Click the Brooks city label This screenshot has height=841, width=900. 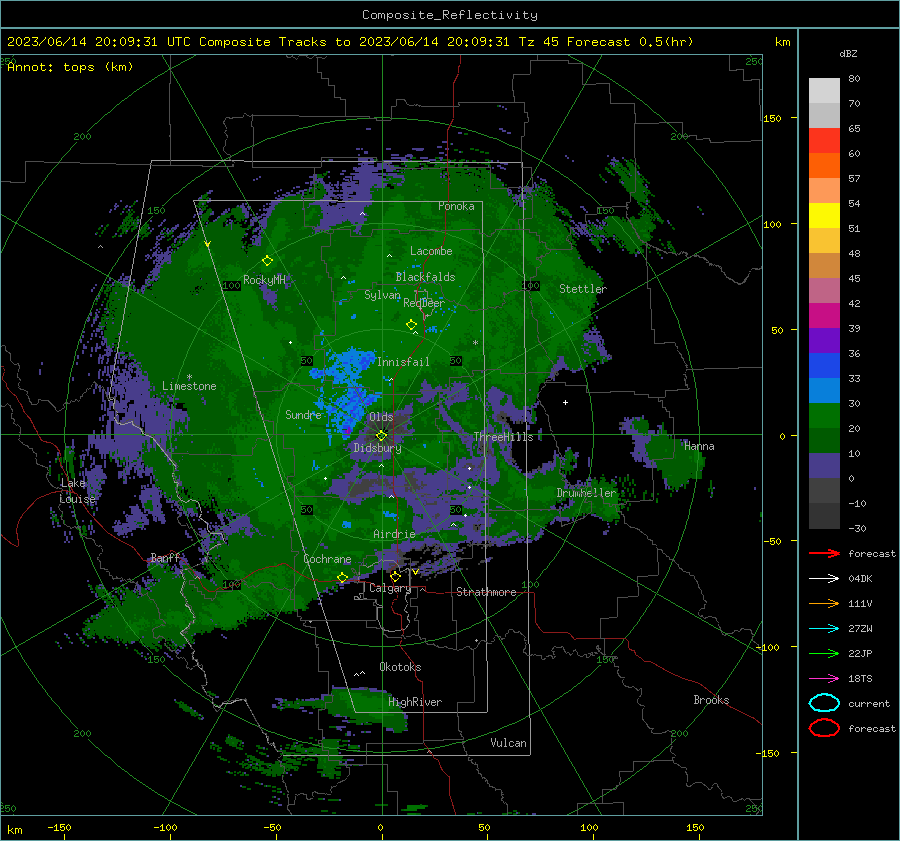coord(711,700)
